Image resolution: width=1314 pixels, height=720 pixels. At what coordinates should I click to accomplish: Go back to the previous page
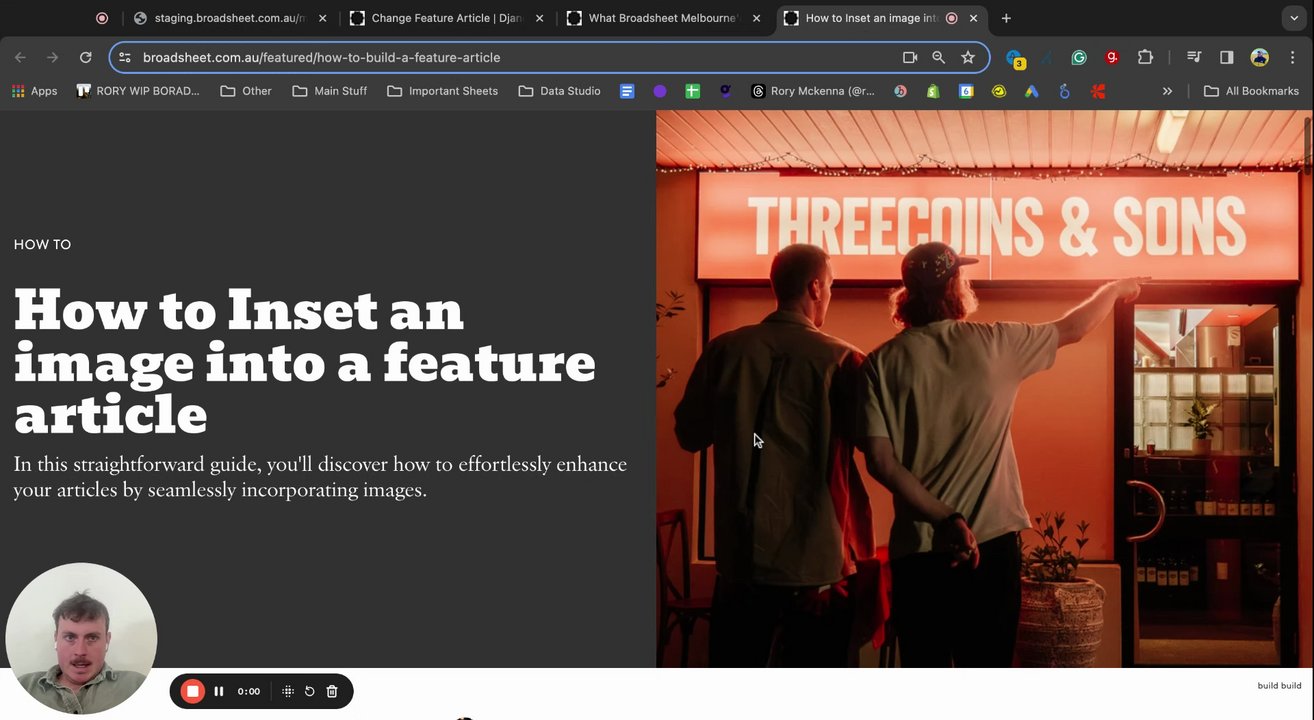point(20,58)
